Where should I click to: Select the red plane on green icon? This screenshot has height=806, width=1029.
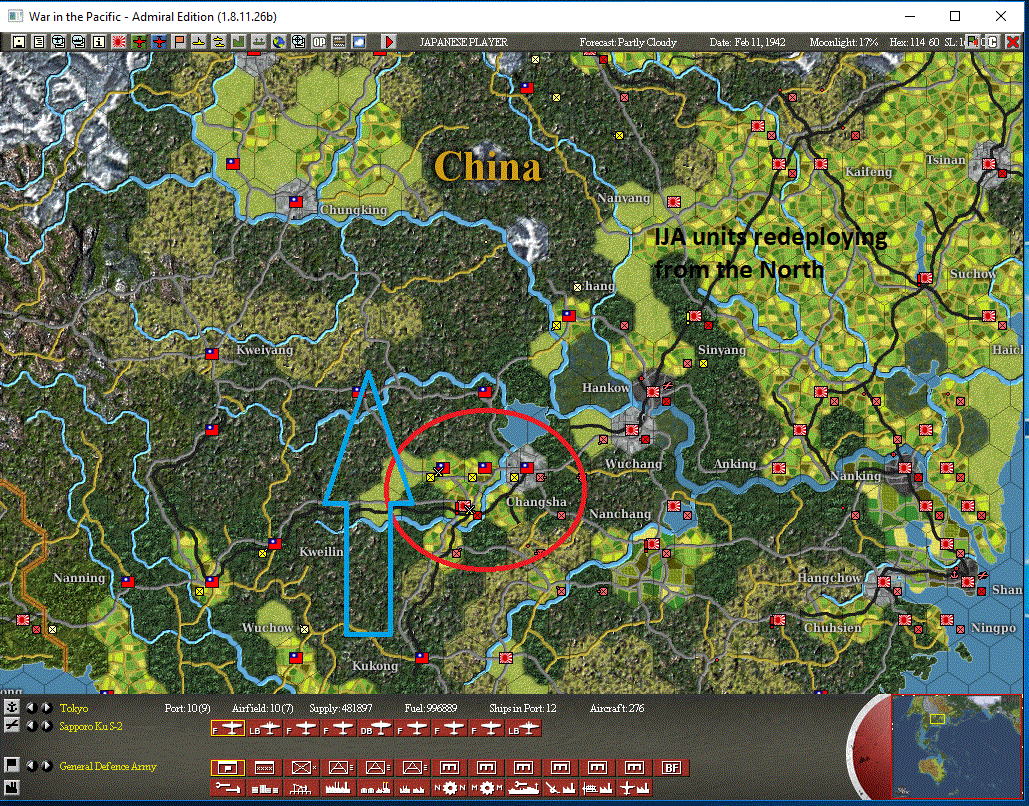click(x=139, y=42)
